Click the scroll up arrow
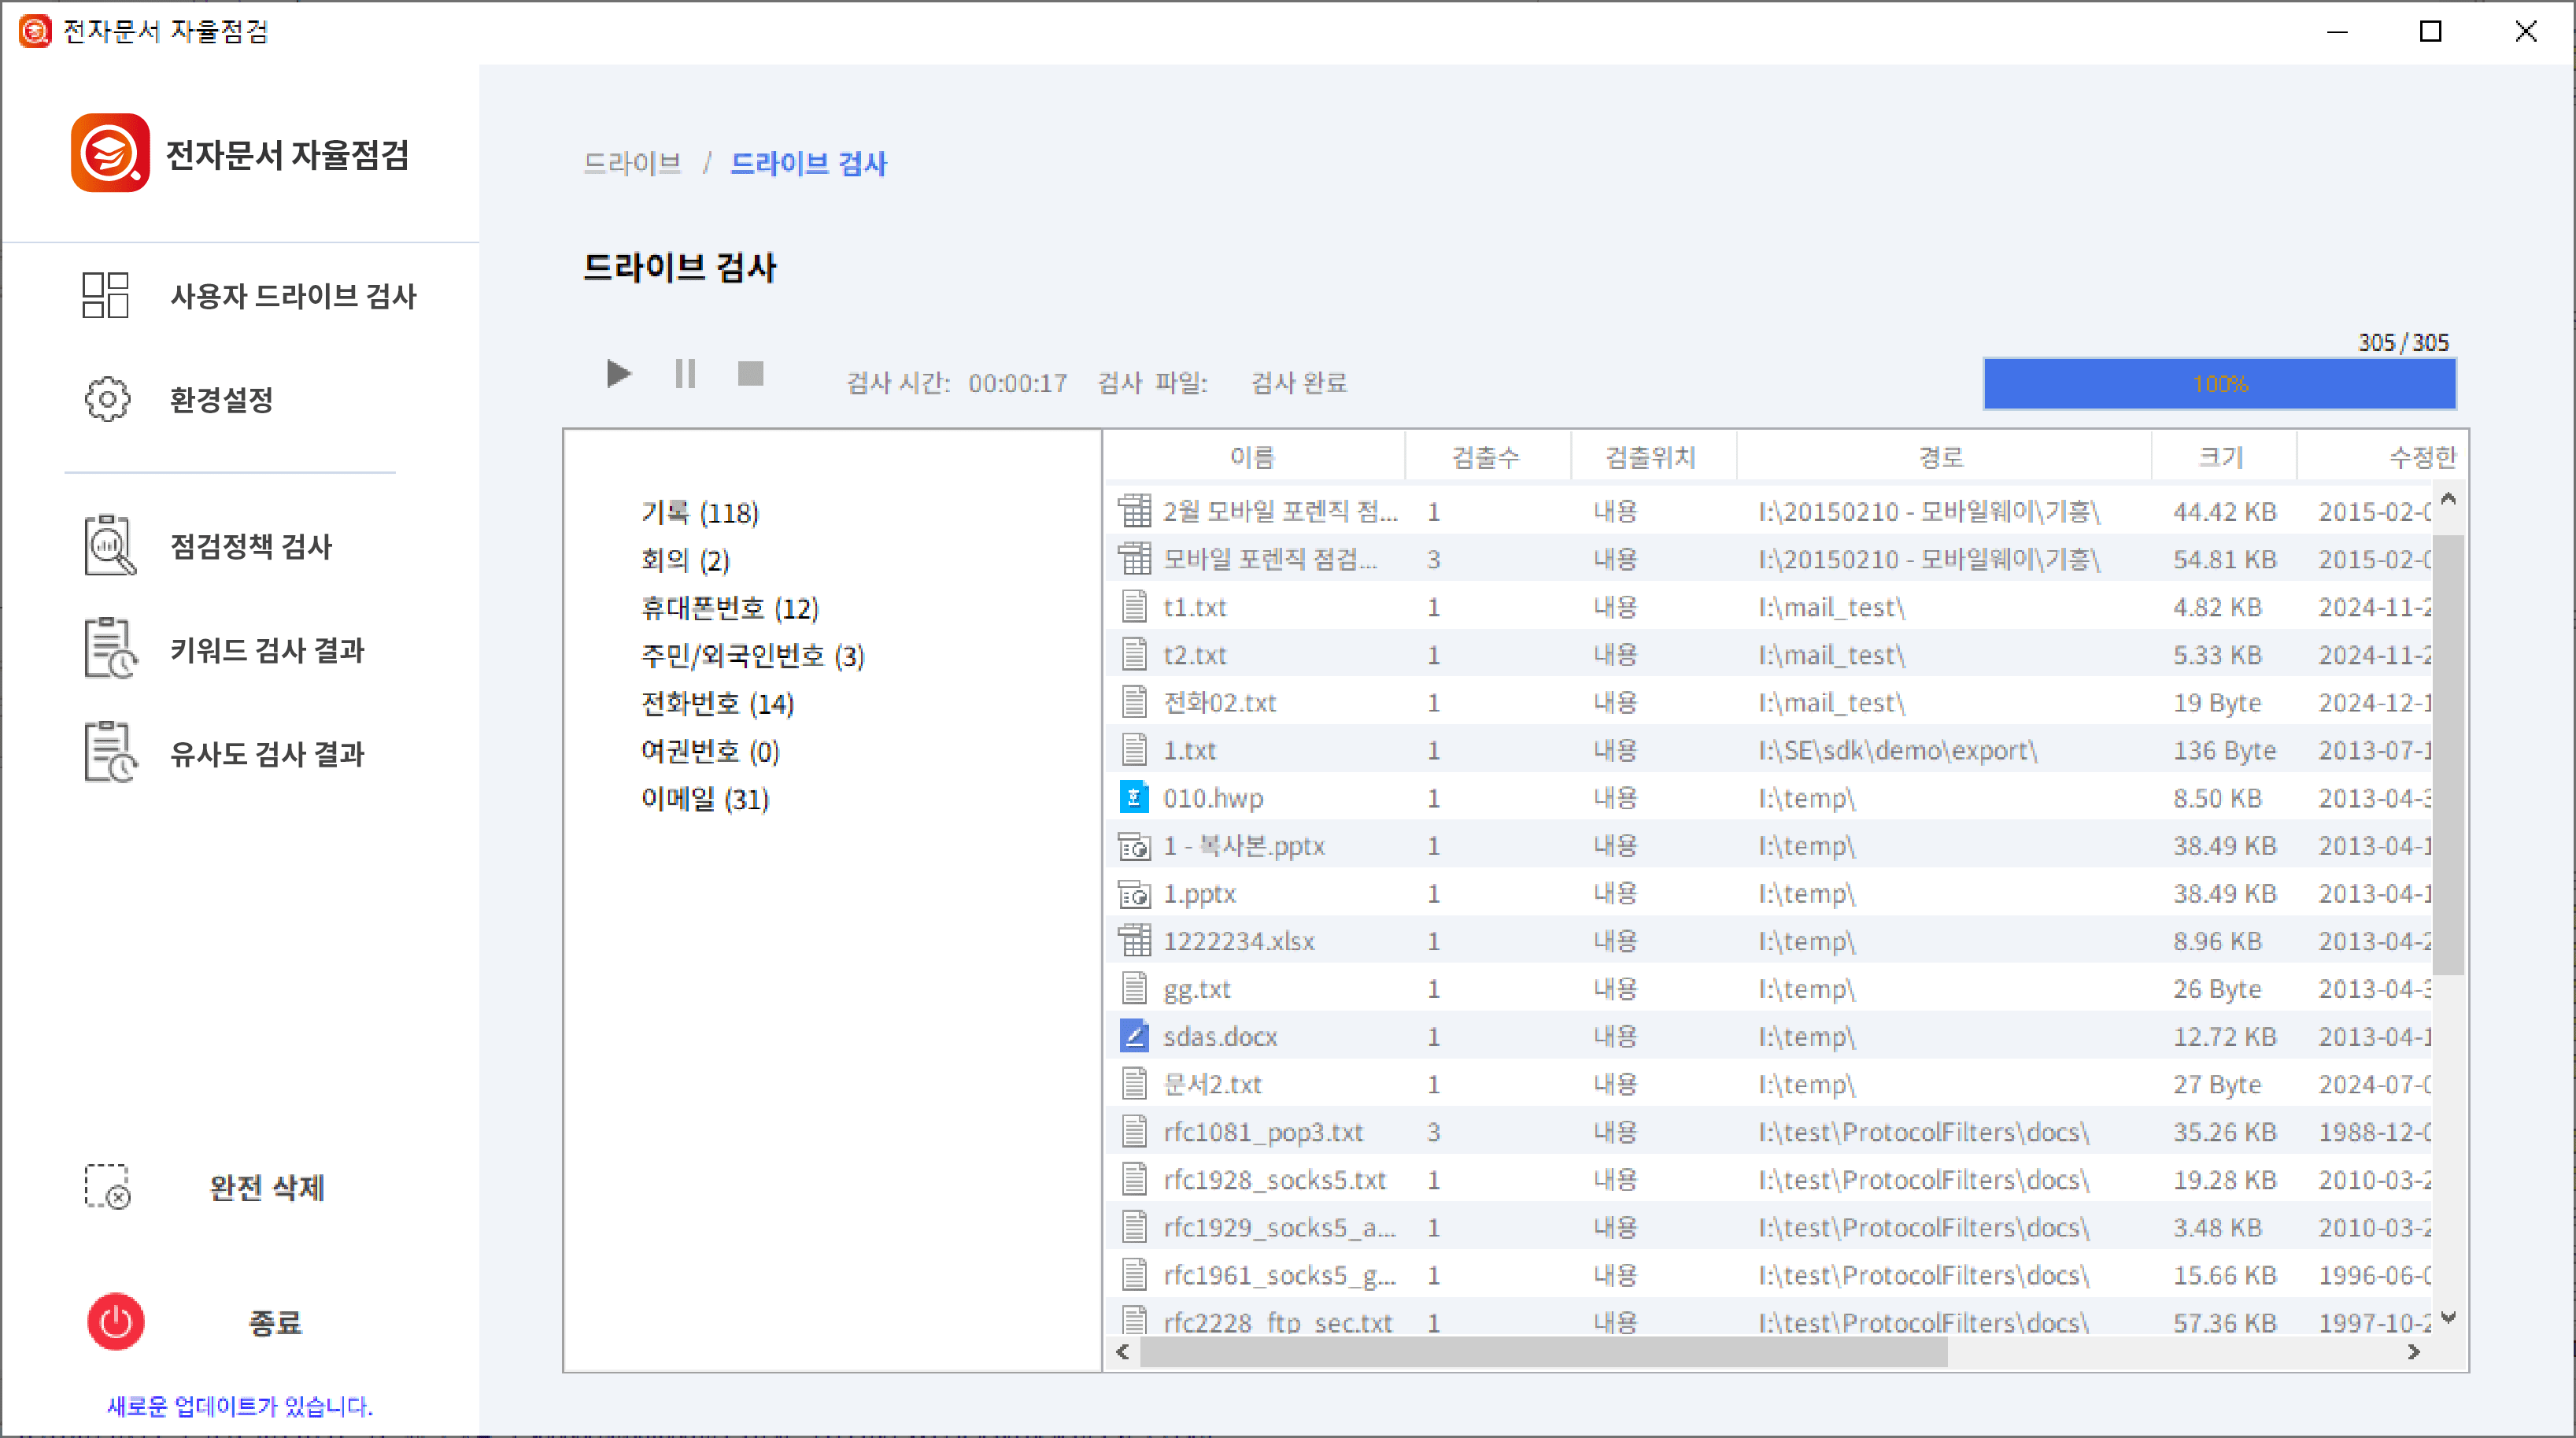Screen dimensions: 2576x1438 click(x=2447, y=498)
